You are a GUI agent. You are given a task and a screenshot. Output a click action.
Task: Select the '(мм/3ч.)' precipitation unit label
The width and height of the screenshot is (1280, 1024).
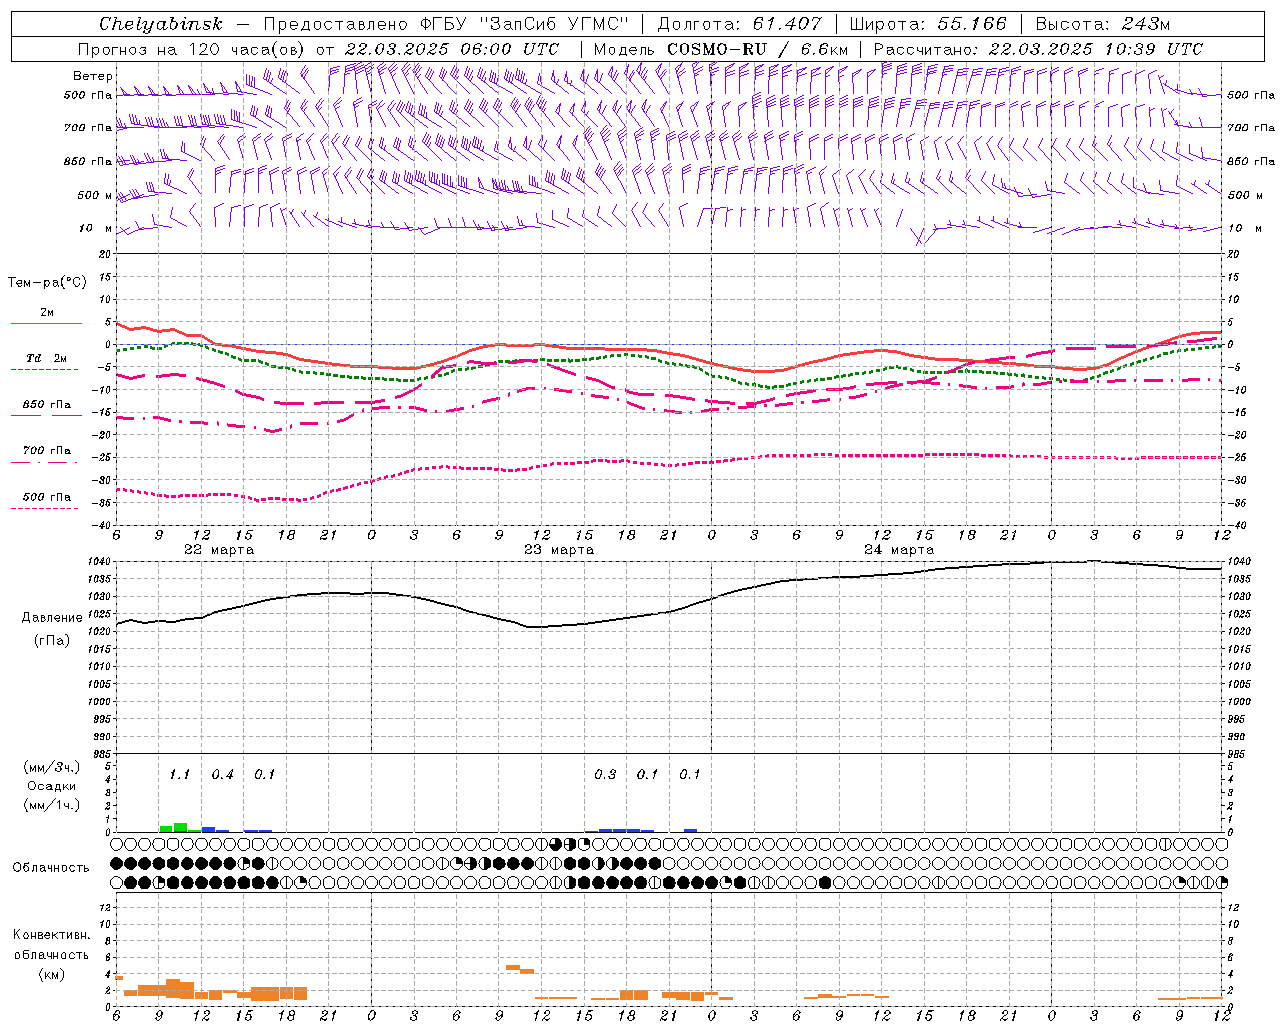(x=52, y=767)
